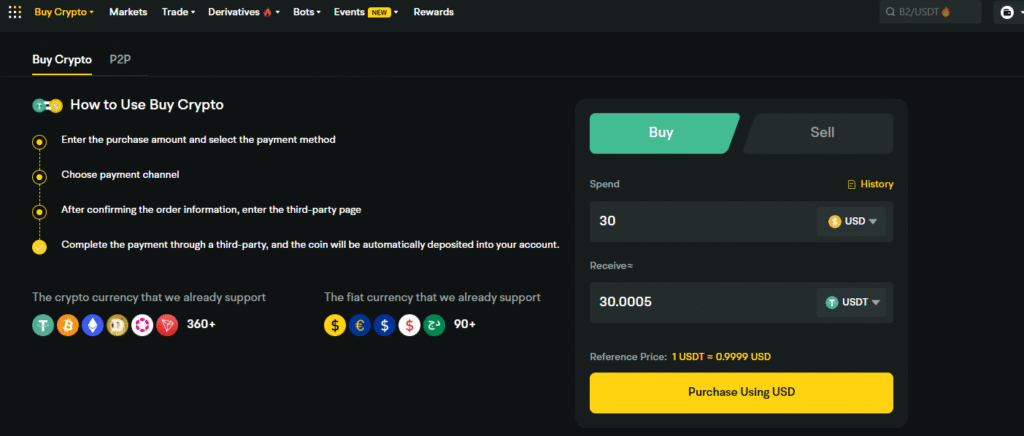The width and height of the screenshot is (1024, 436).
Task: Open the apps grid menu icon
Action: tap(14, 12)
